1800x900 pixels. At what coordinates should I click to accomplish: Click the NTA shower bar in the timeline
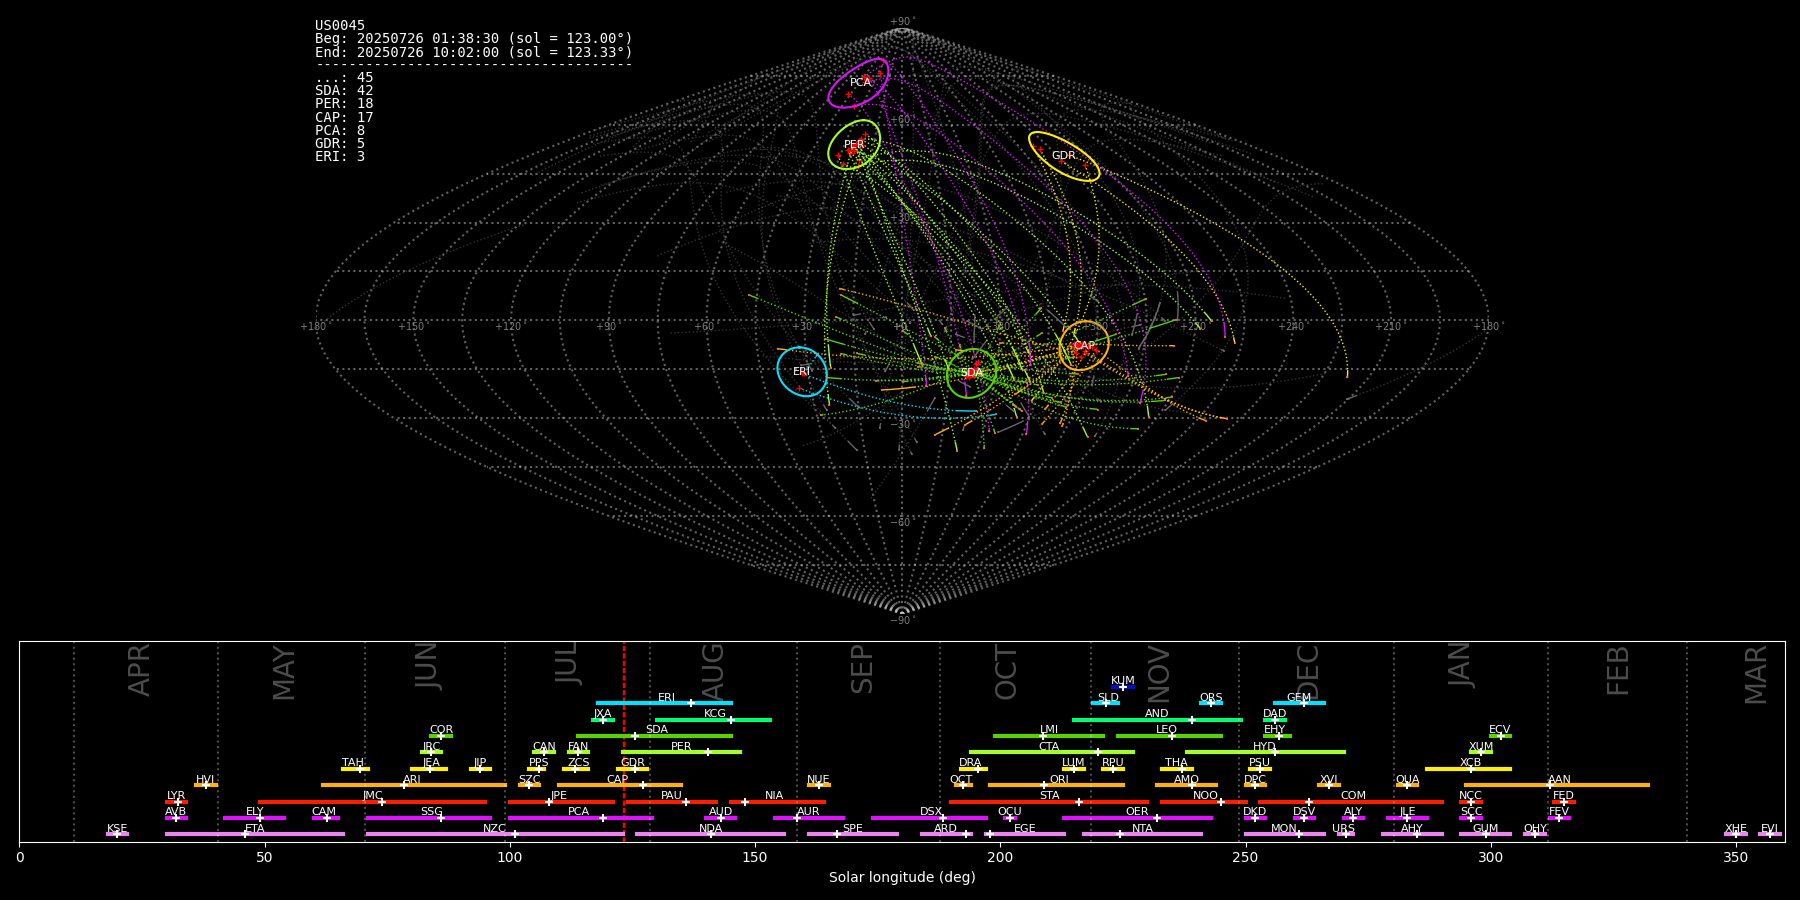[1142, 834]
